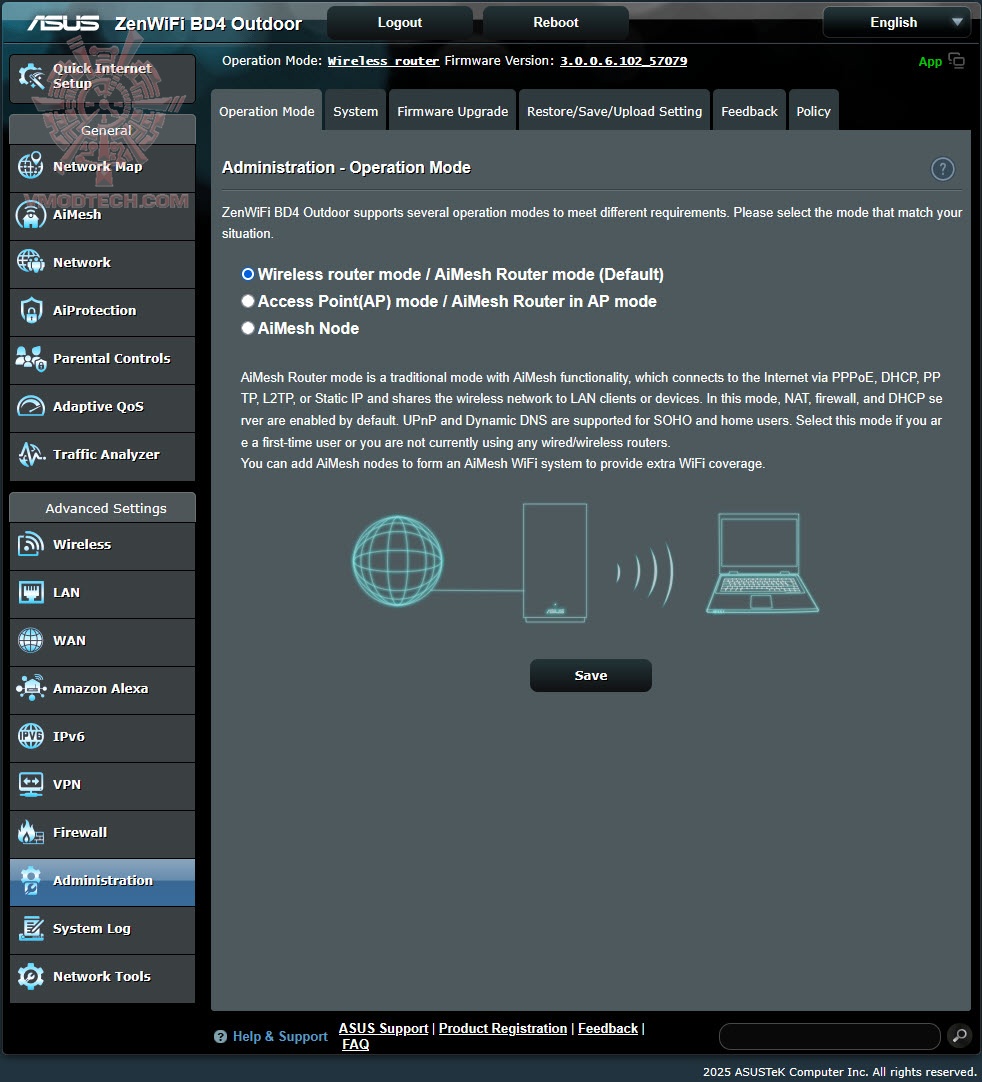Click the Reboot button
Image resolution: width=982 pixels, height=1082 pixels.
pyautogui.click(x=556, y=22)
